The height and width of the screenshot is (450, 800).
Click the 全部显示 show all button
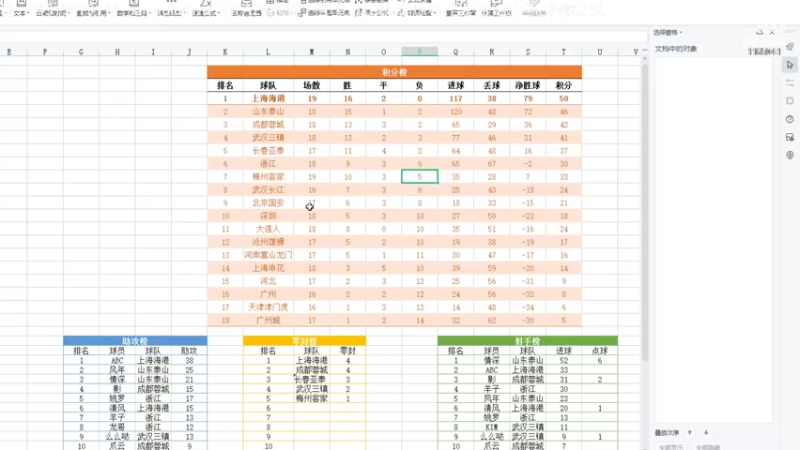671,447
